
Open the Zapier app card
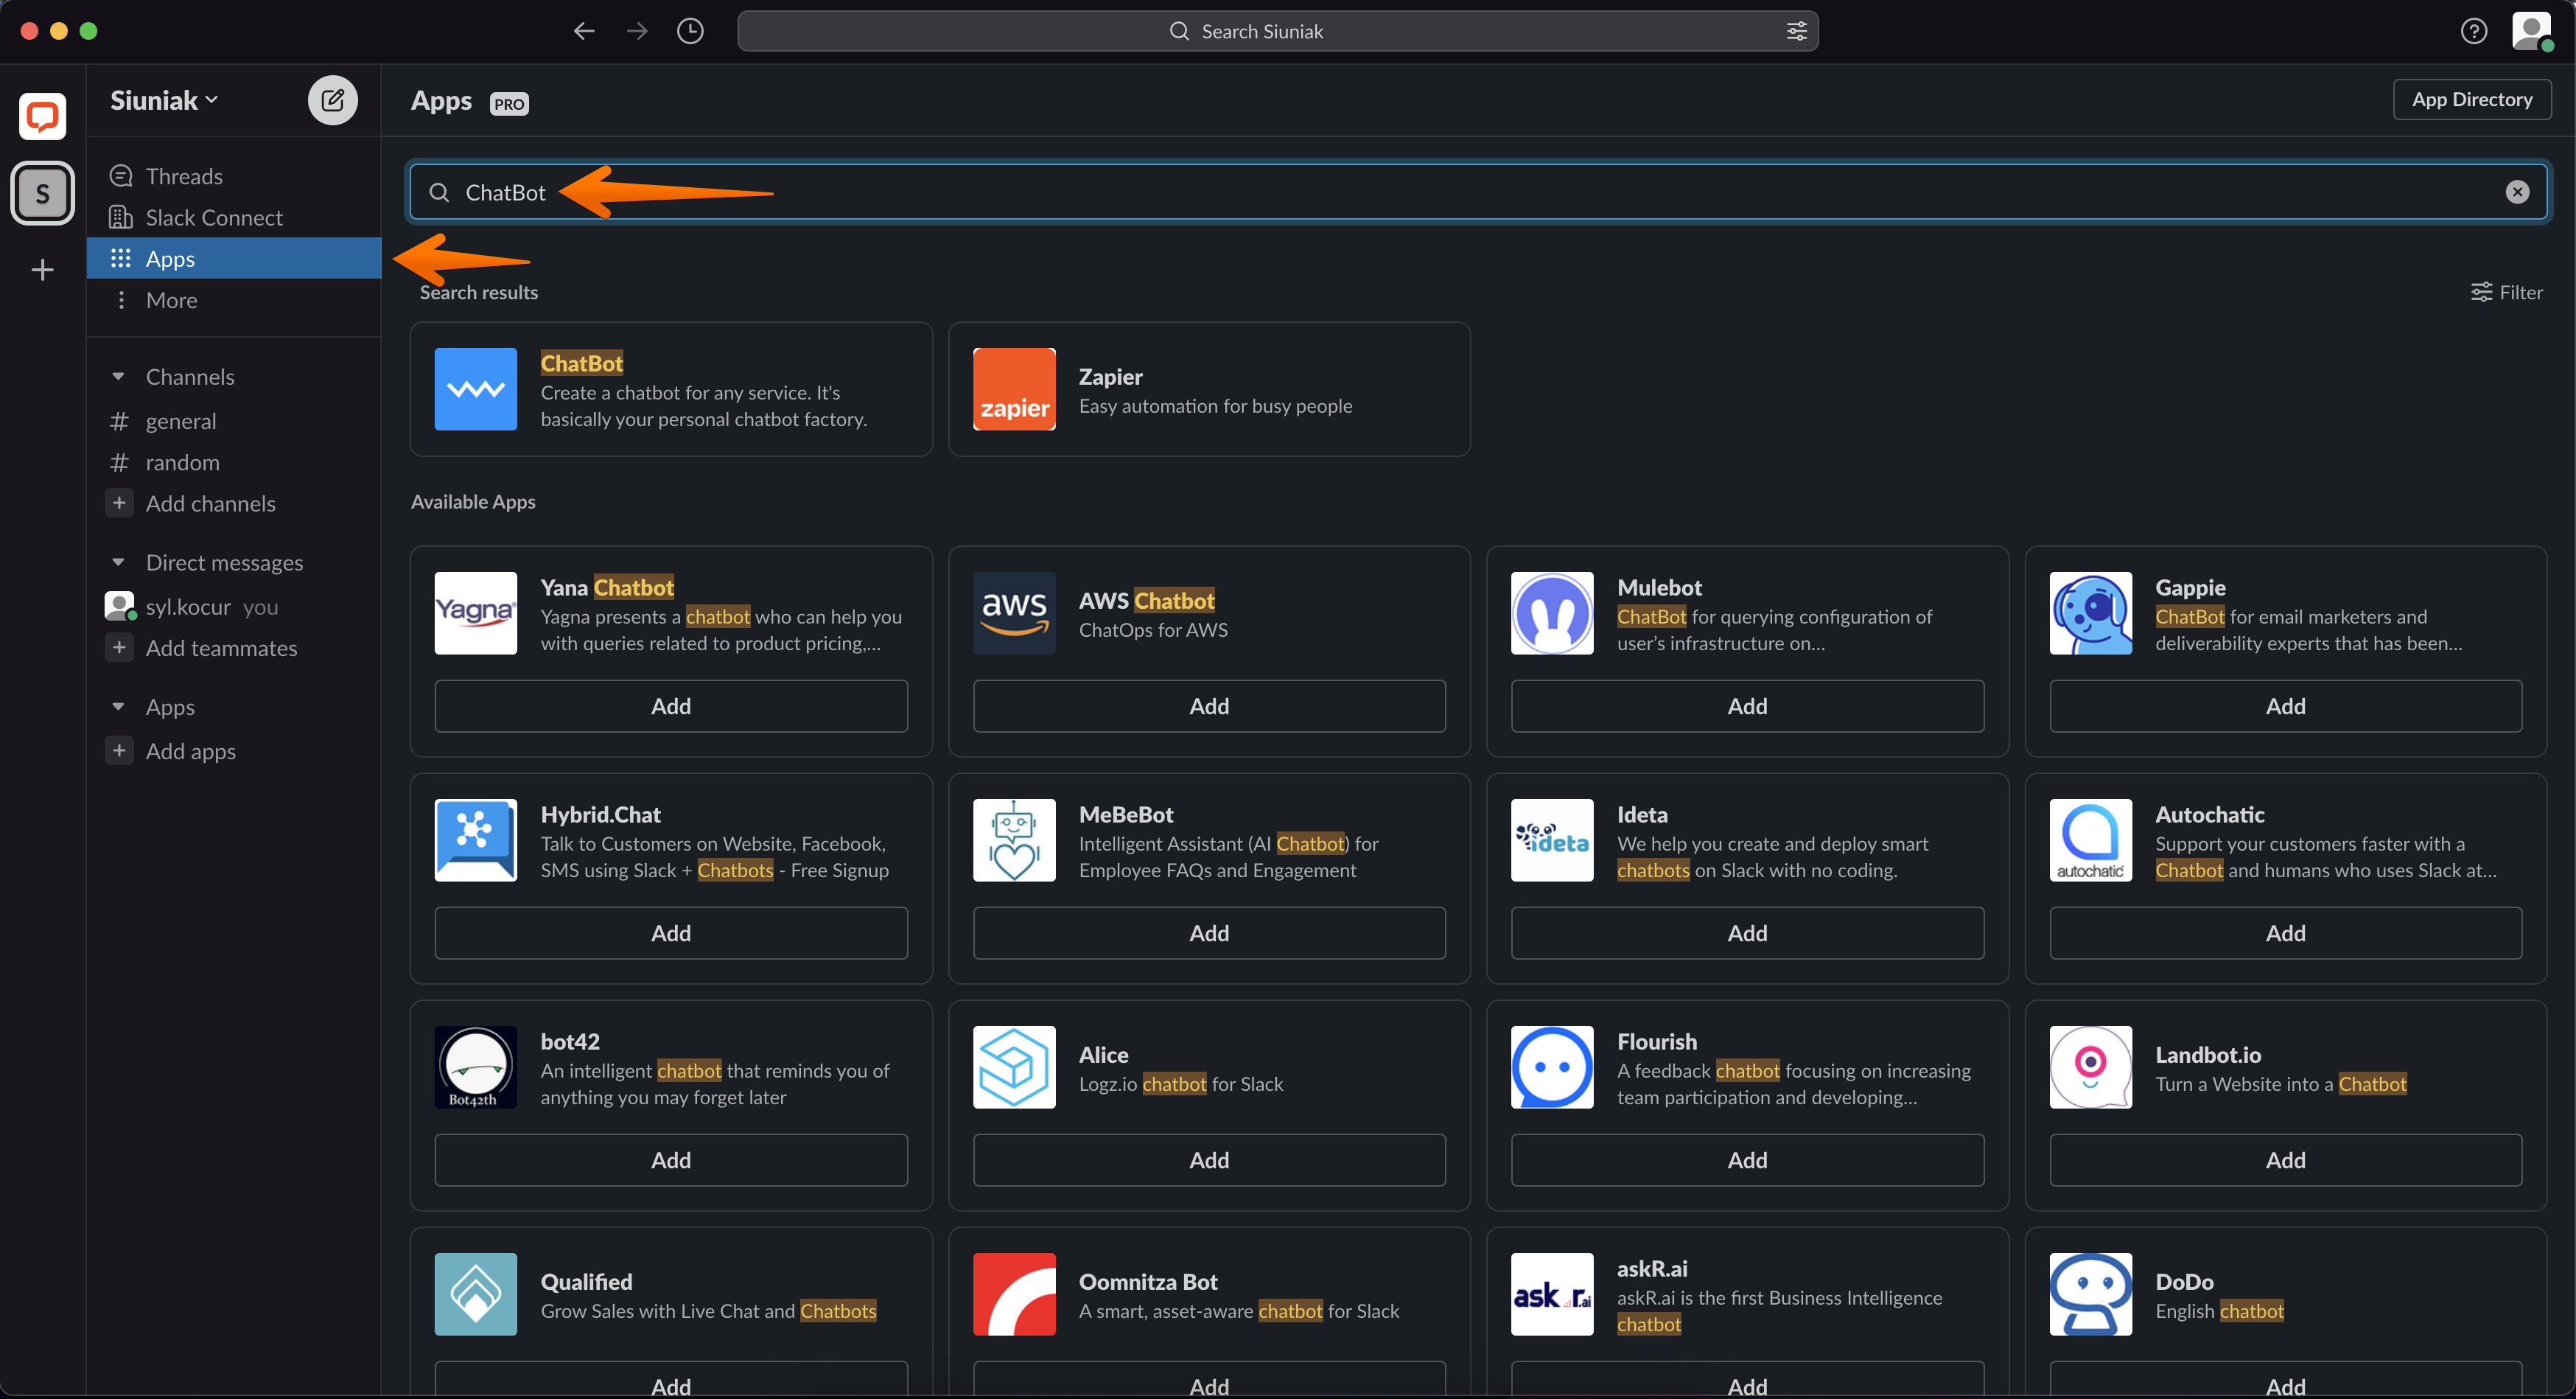(x=1209, y=389)
